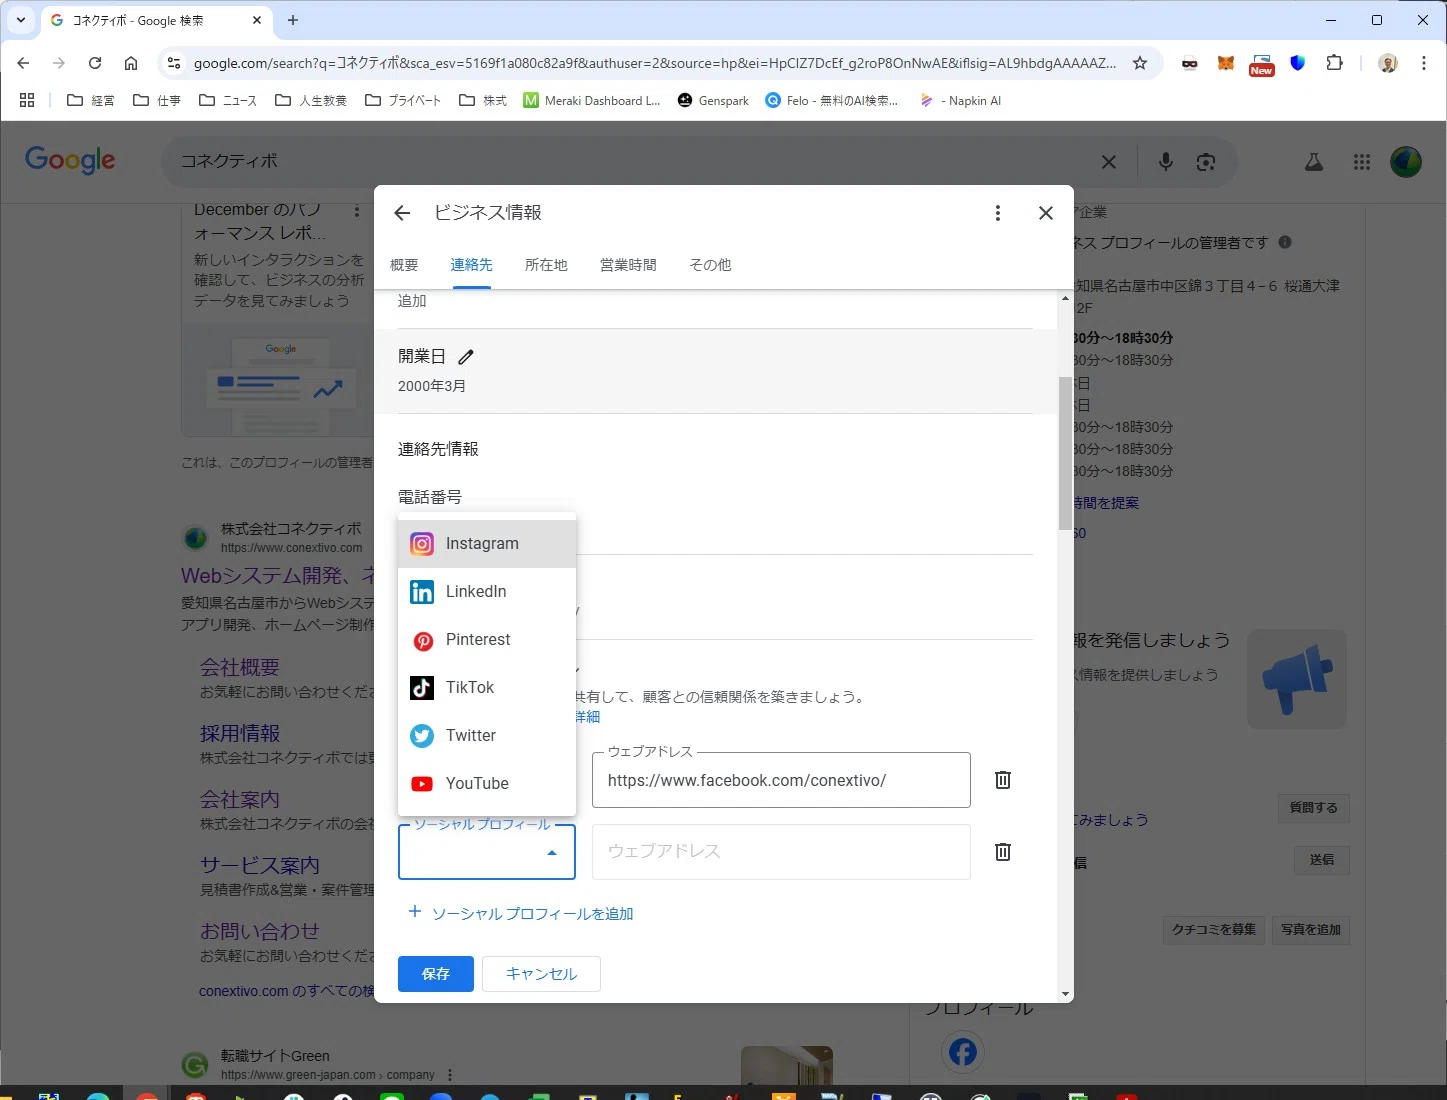Click the 会社概要 search result link
Viewport: 1447px width, 1100px height.
(x=240, y=667)
